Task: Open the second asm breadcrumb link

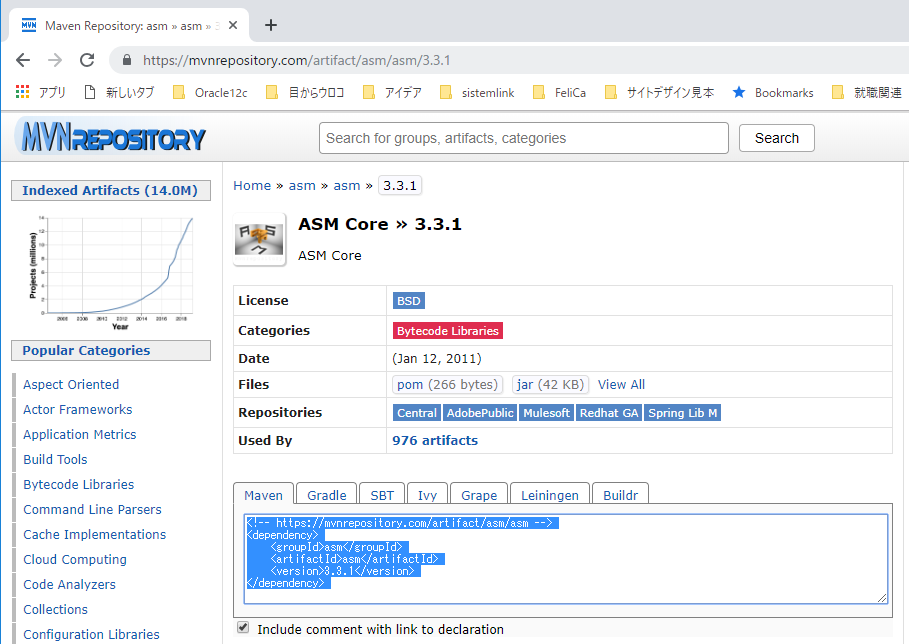Action: pos(347,185)
